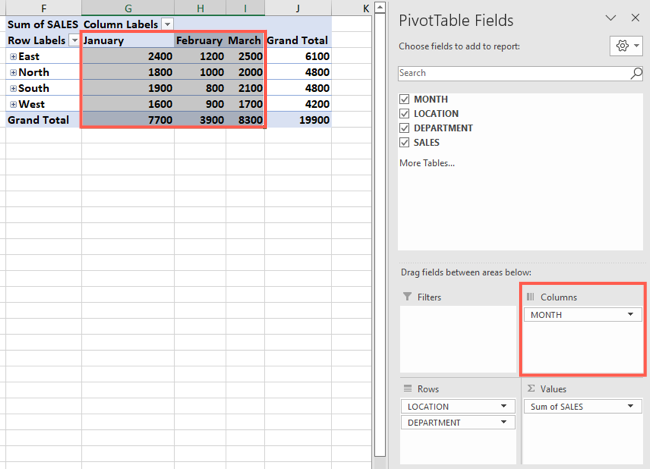This screenshot has width=650, height=469.
Task: Open the MONTH field dropdown in Columns area
Action: point(630,314)
